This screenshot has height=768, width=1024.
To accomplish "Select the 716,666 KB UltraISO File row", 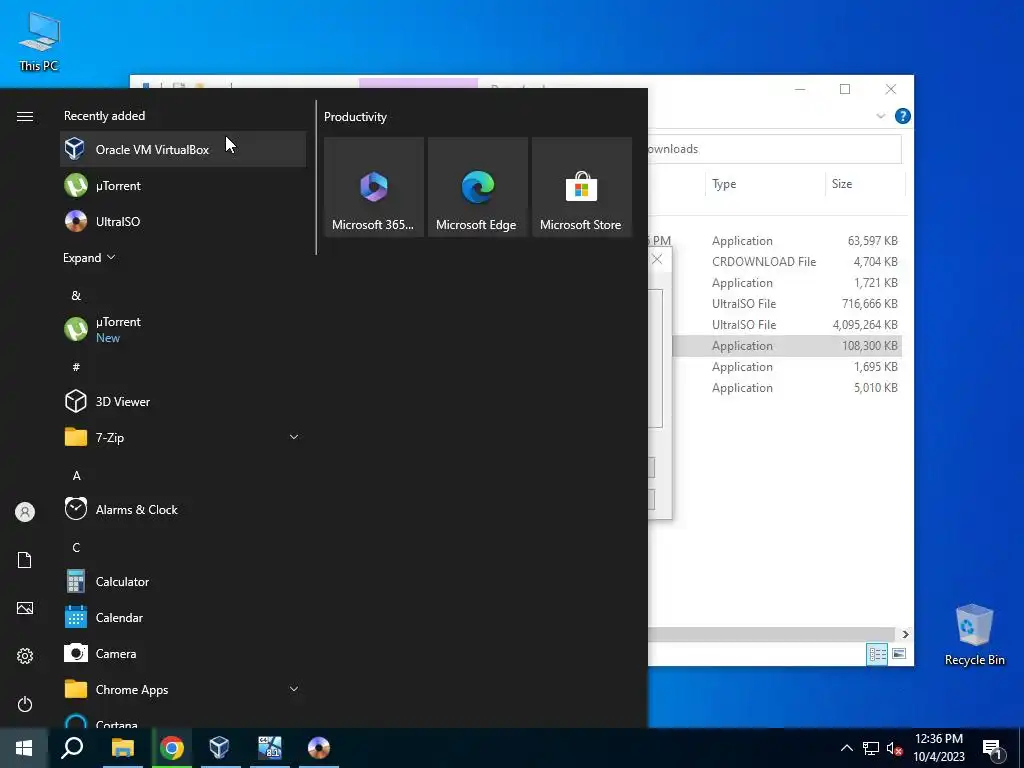I will pos(787,304).
